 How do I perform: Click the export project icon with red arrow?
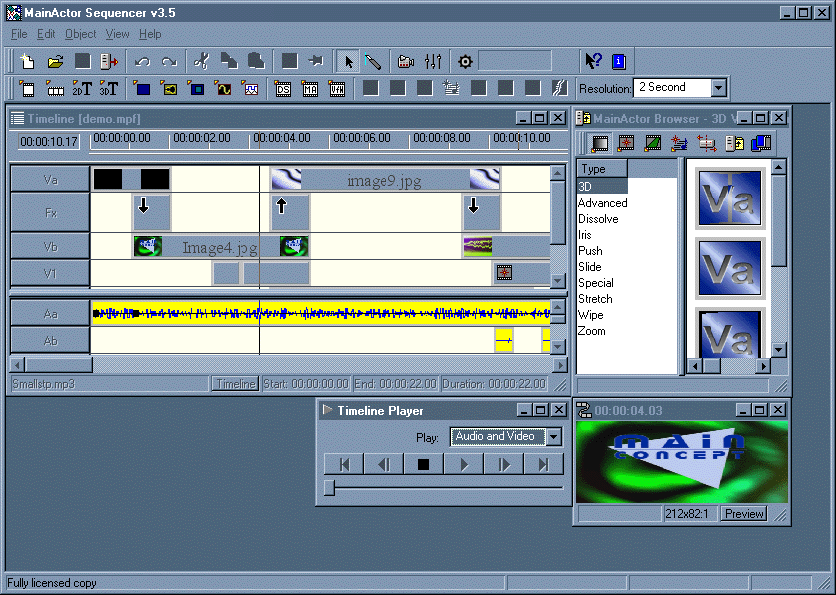pyautogui.click(x=109, y=61)
